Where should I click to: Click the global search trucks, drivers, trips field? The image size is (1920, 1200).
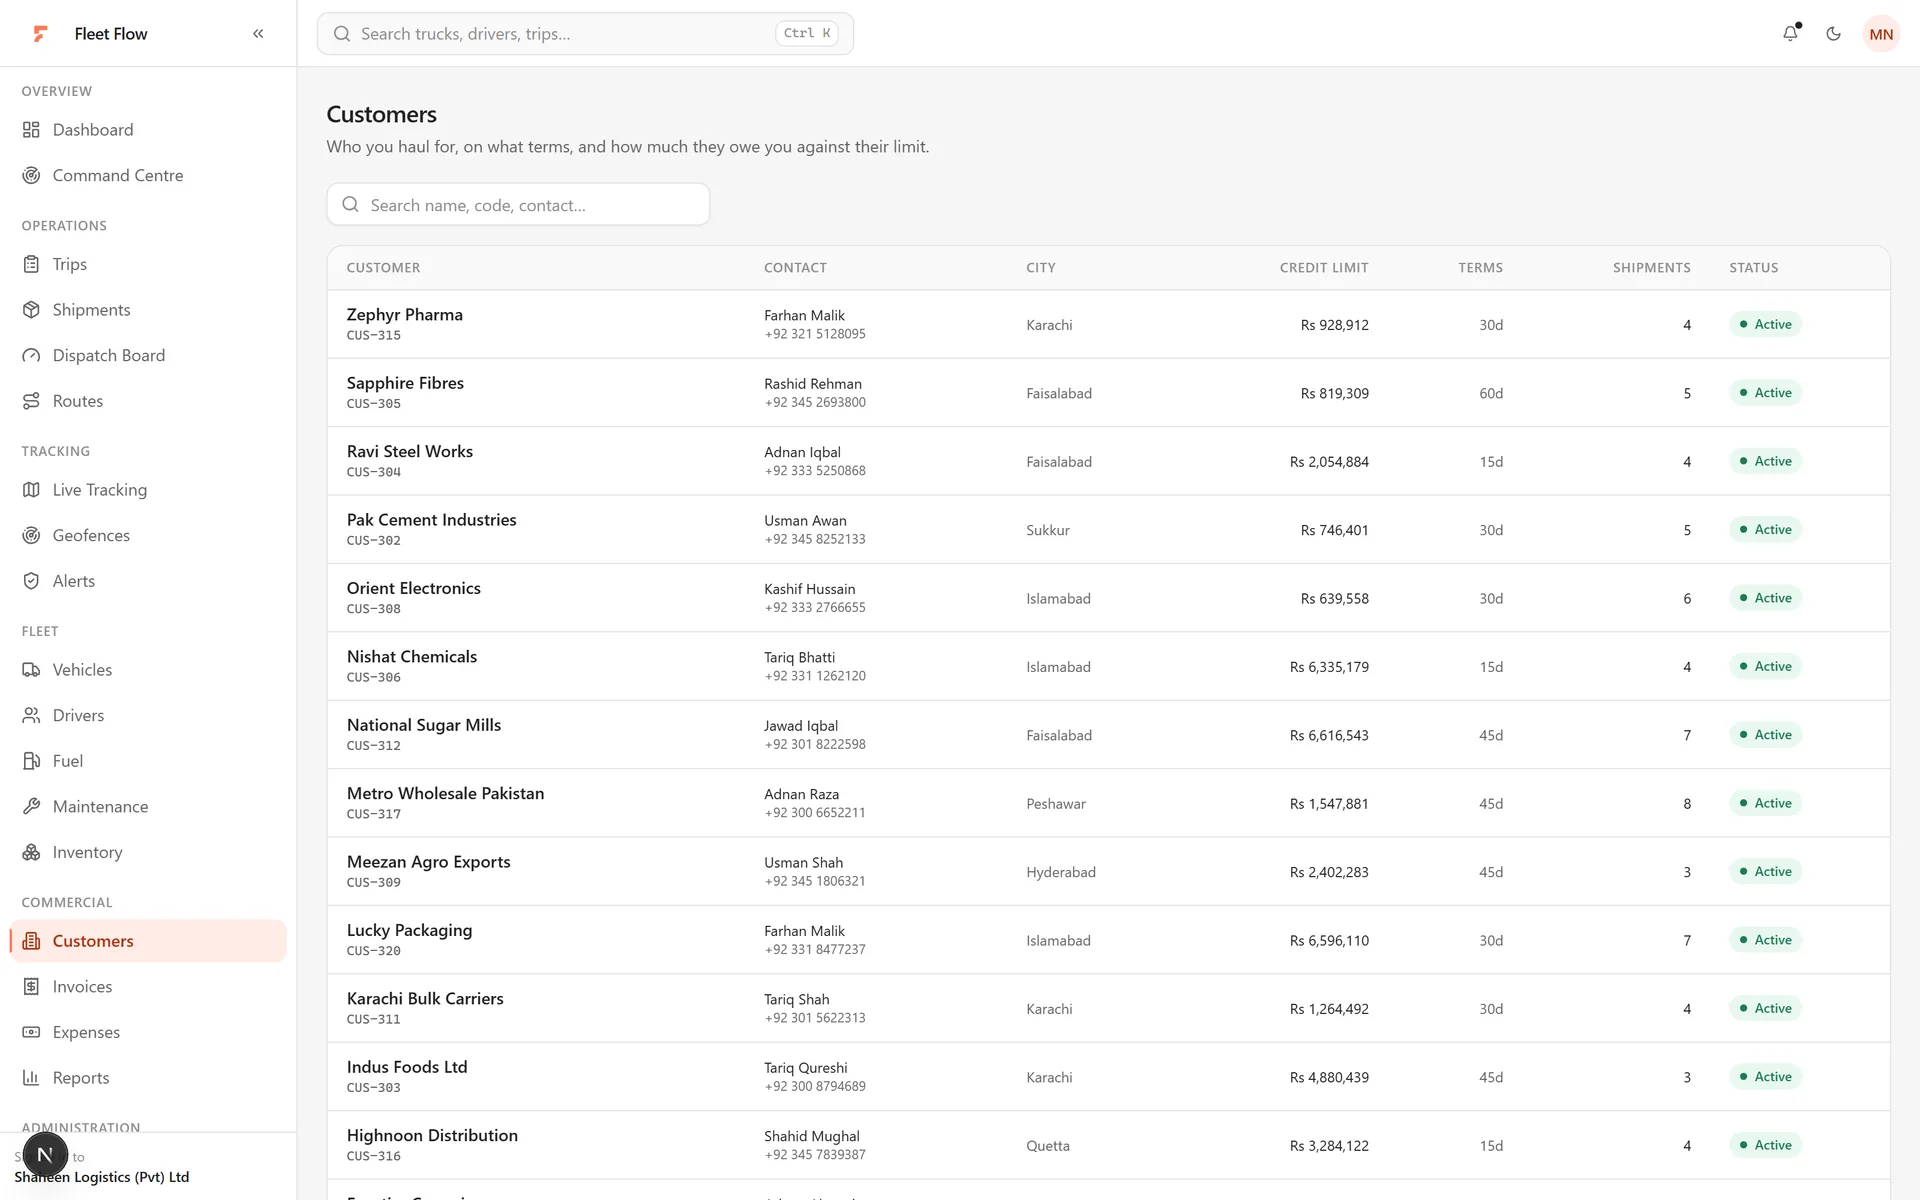click(585, 34)
